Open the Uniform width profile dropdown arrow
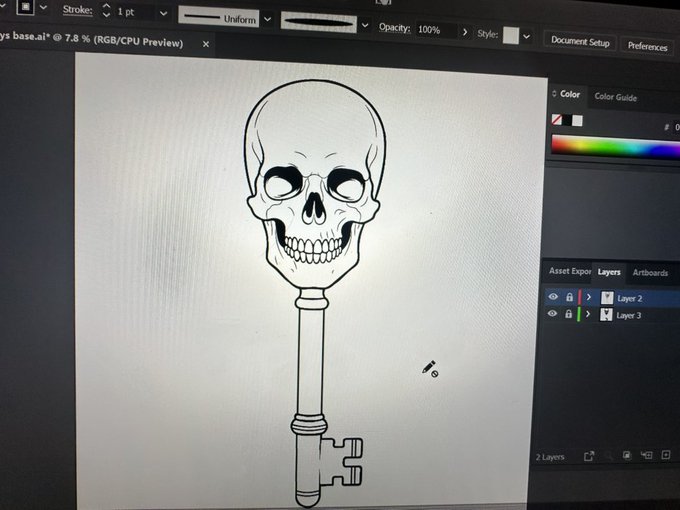680x510 pixels. pos(268,19)
